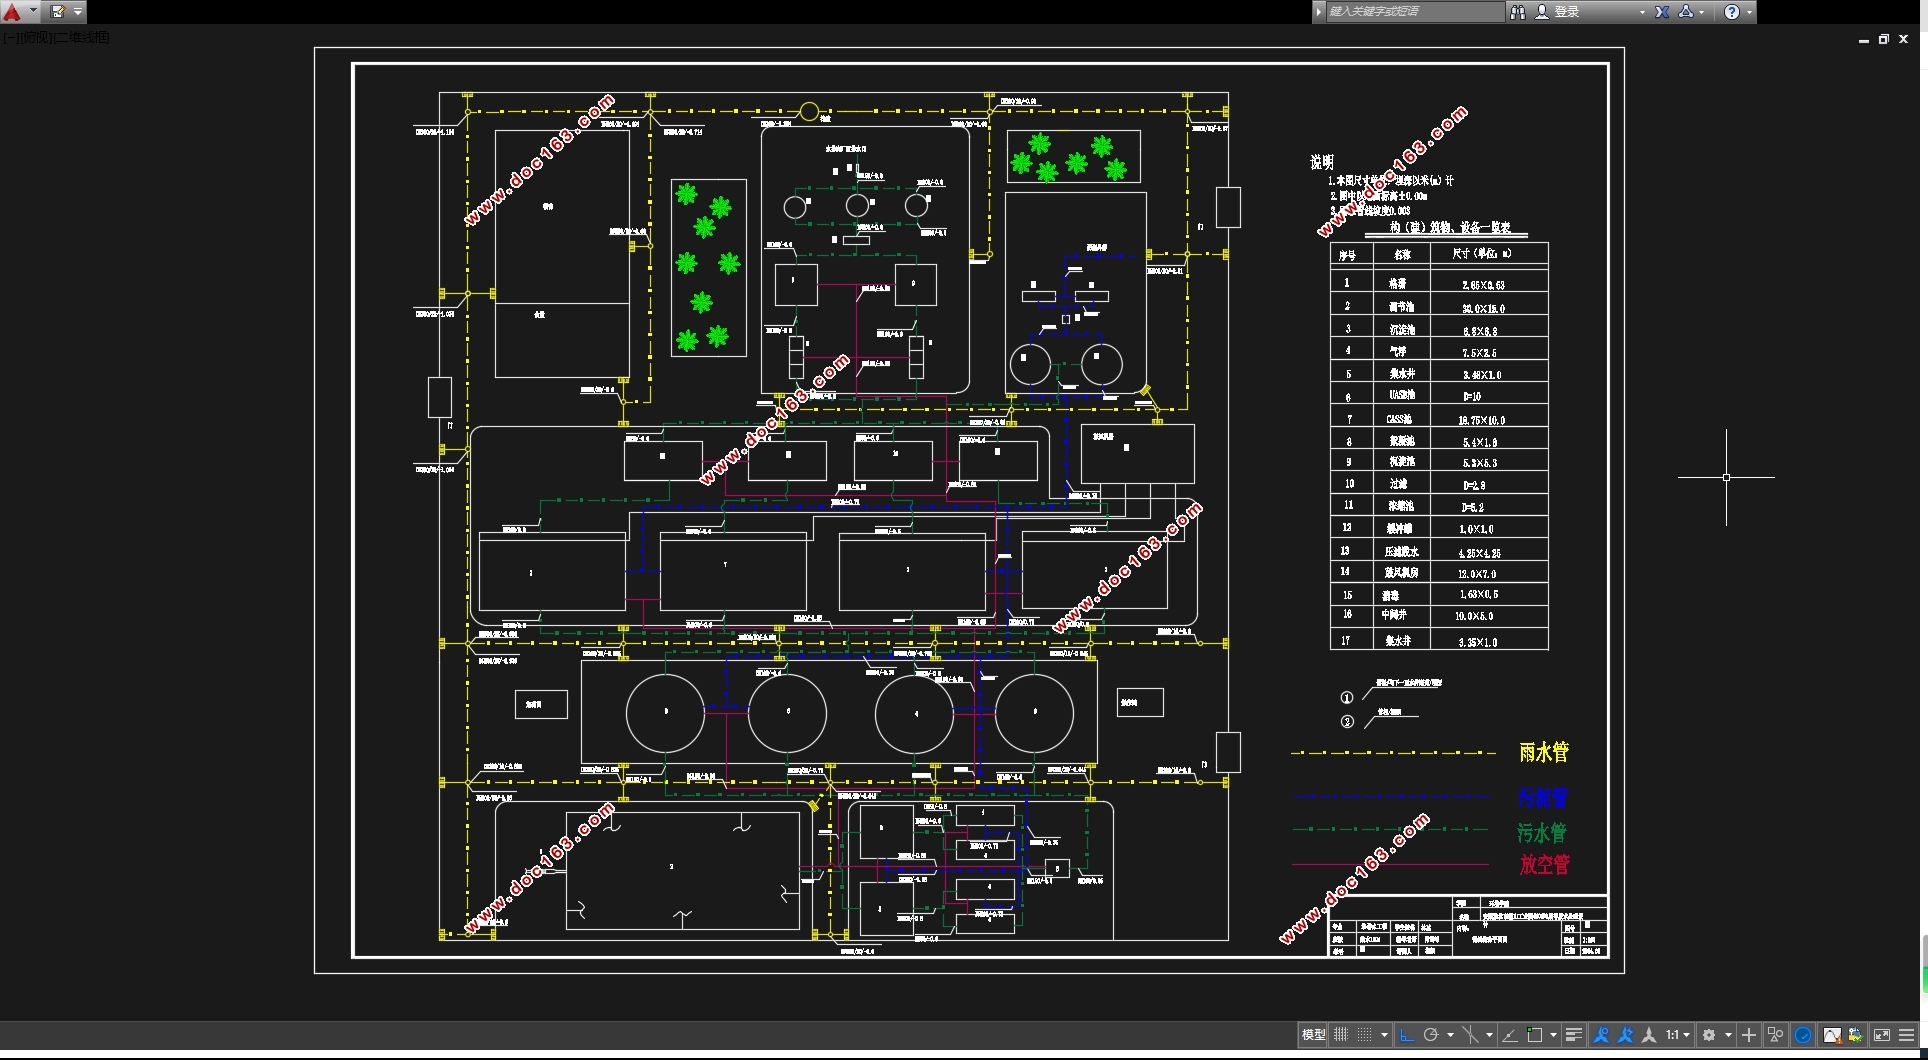Toggle auto-add annotation scales icon
Image resolution: width=1928 pixels, height=1060 pixels.
(x=1625, y=1035)
